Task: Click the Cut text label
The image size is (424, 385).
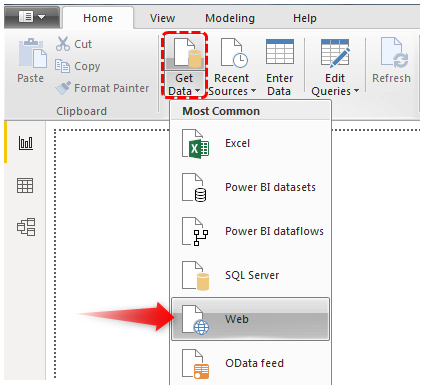Action: click(83, 44)
